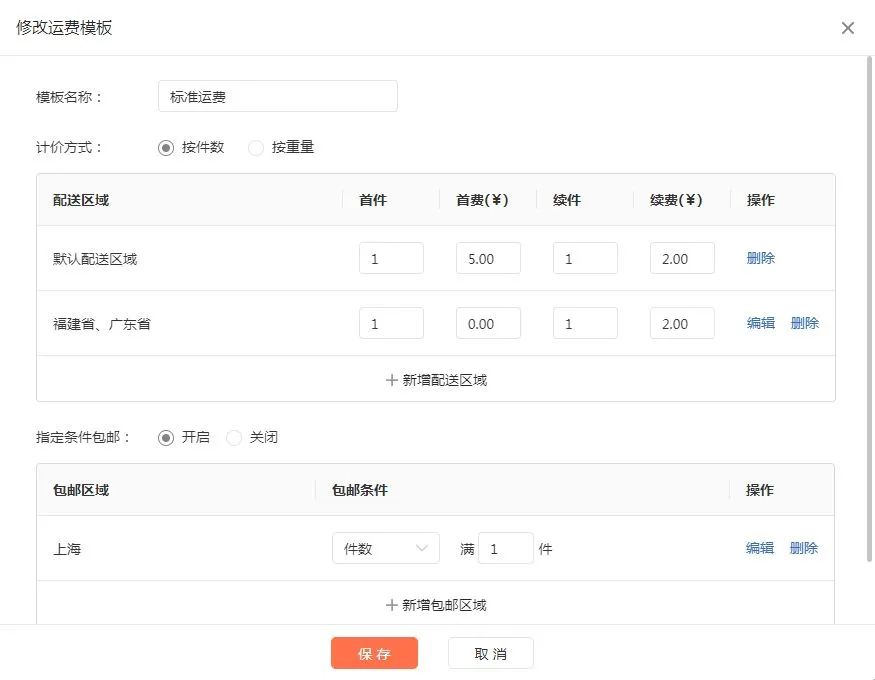Edit the 福建省、广东省 delivery region
875x680 pixels.
761,323
